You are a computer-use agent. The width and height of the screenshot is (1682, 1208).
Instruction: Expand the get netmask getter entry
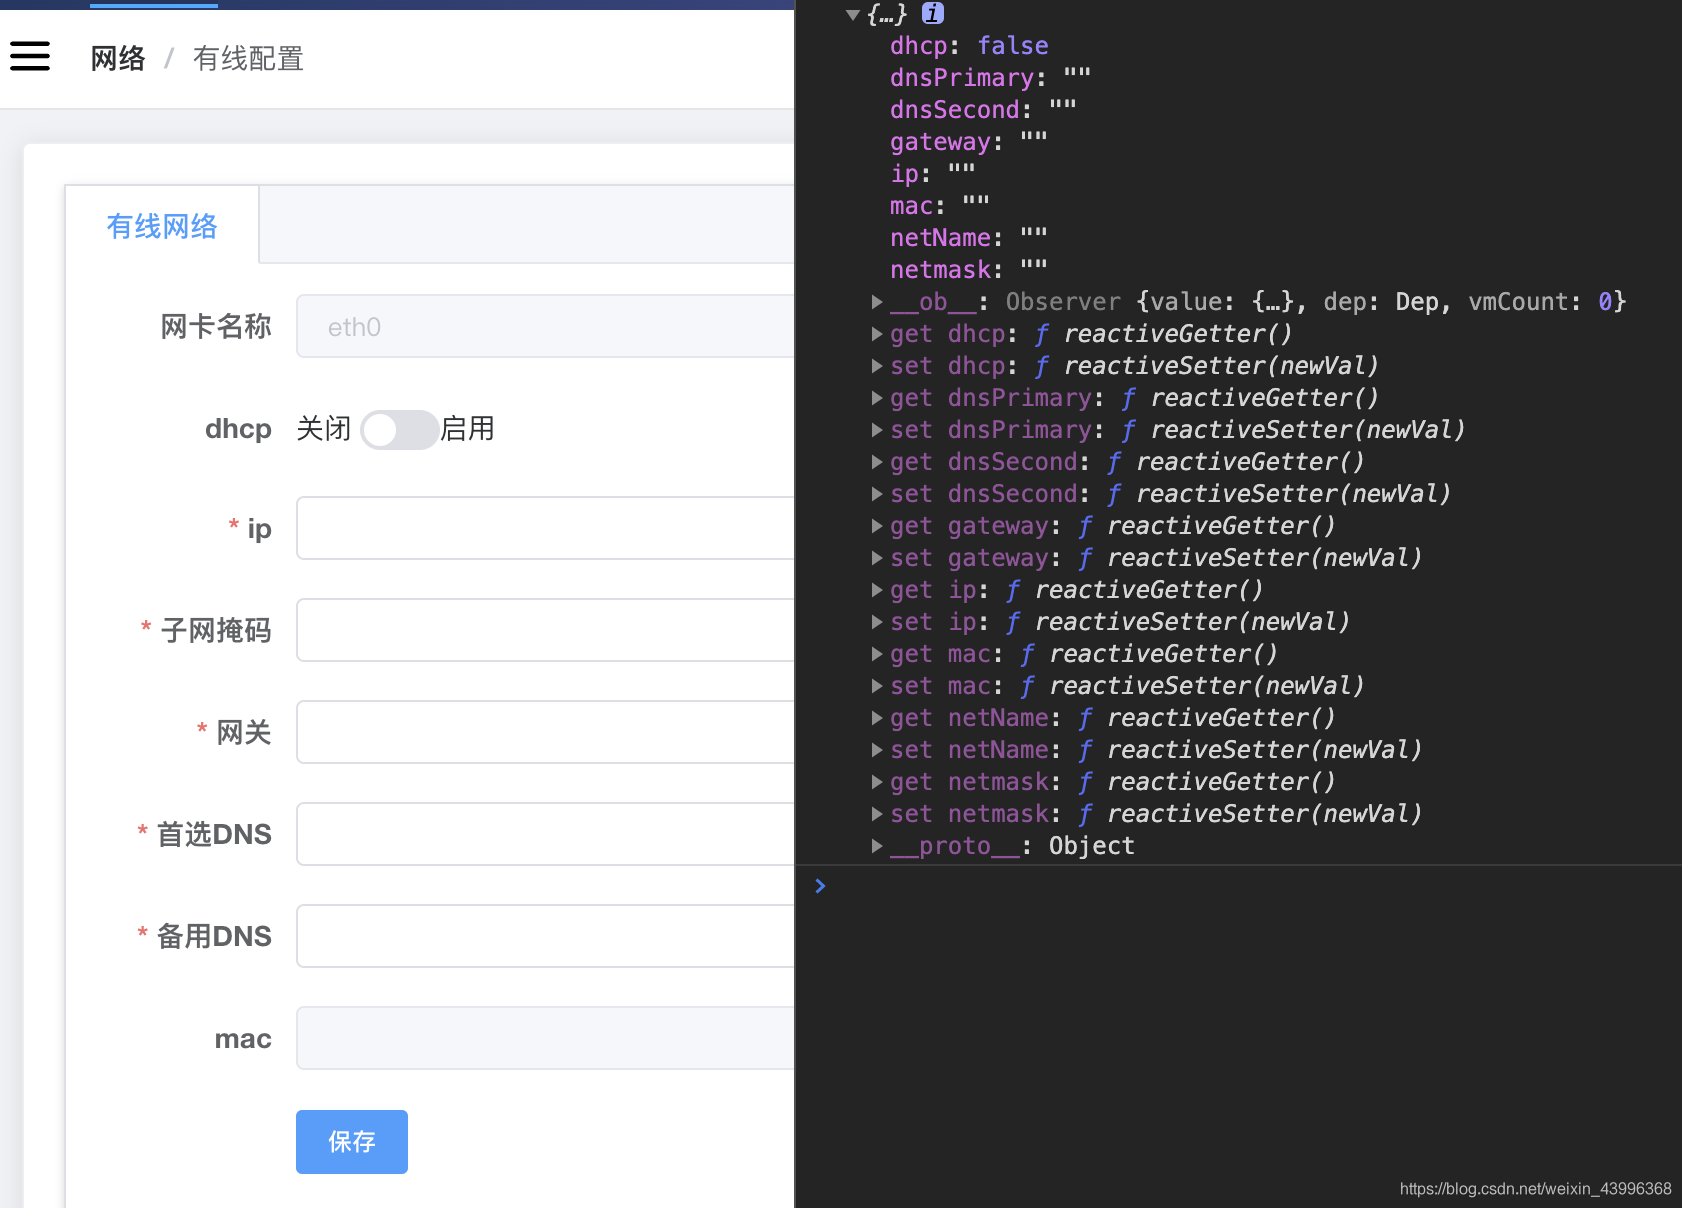tap(877, 781)
